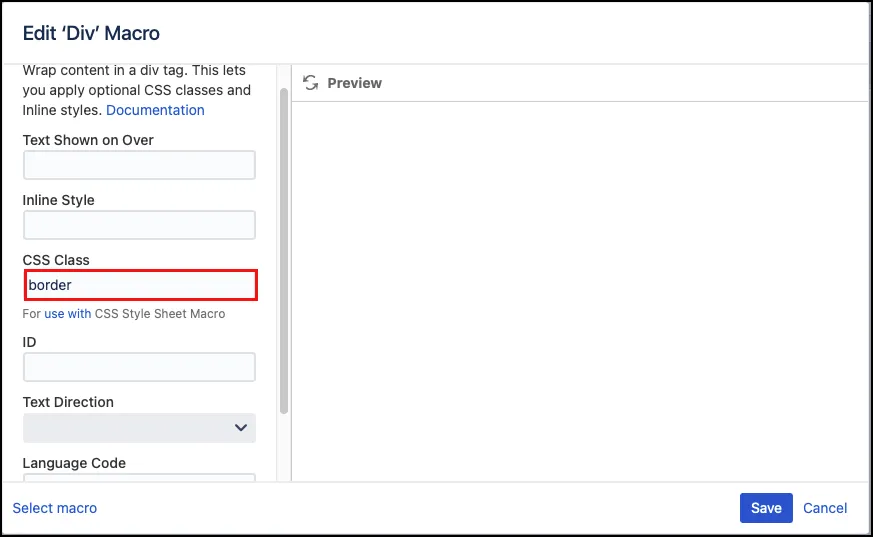Save the Div macro settings
The image size is (873, 537).
point(766,508)
